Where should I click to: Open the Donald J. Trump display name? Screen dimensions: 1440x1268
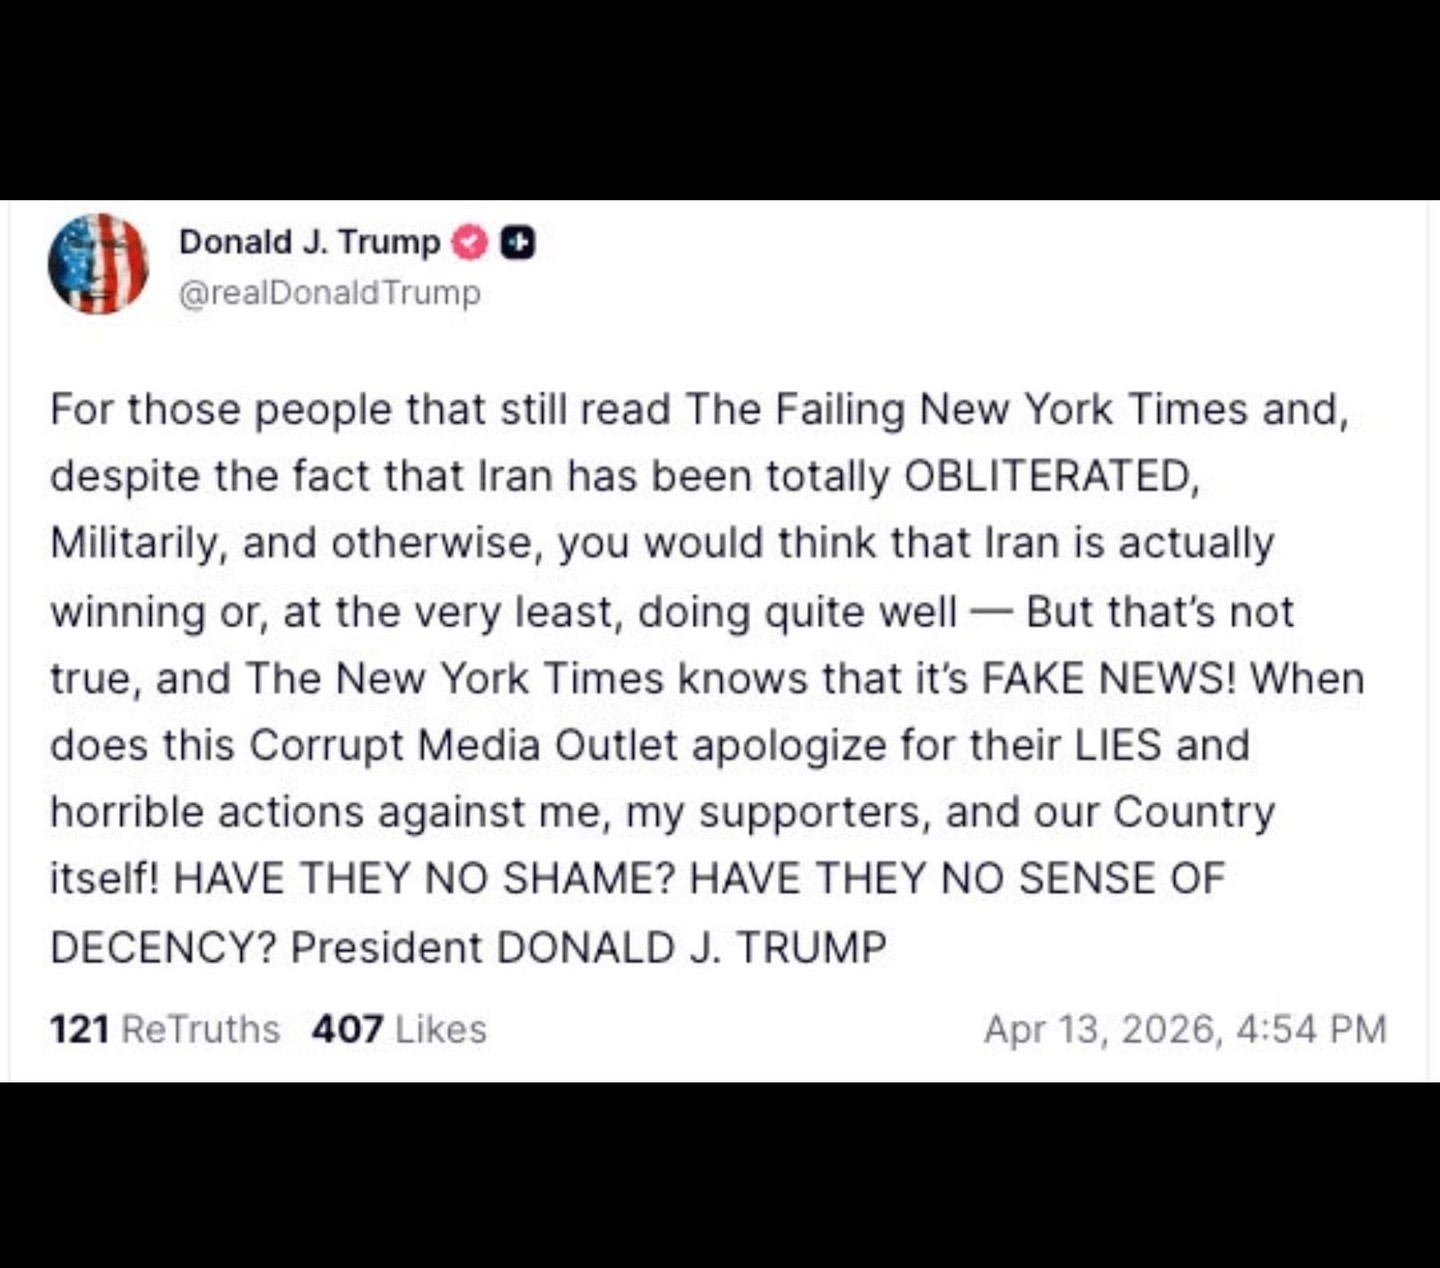pos(309,242)
